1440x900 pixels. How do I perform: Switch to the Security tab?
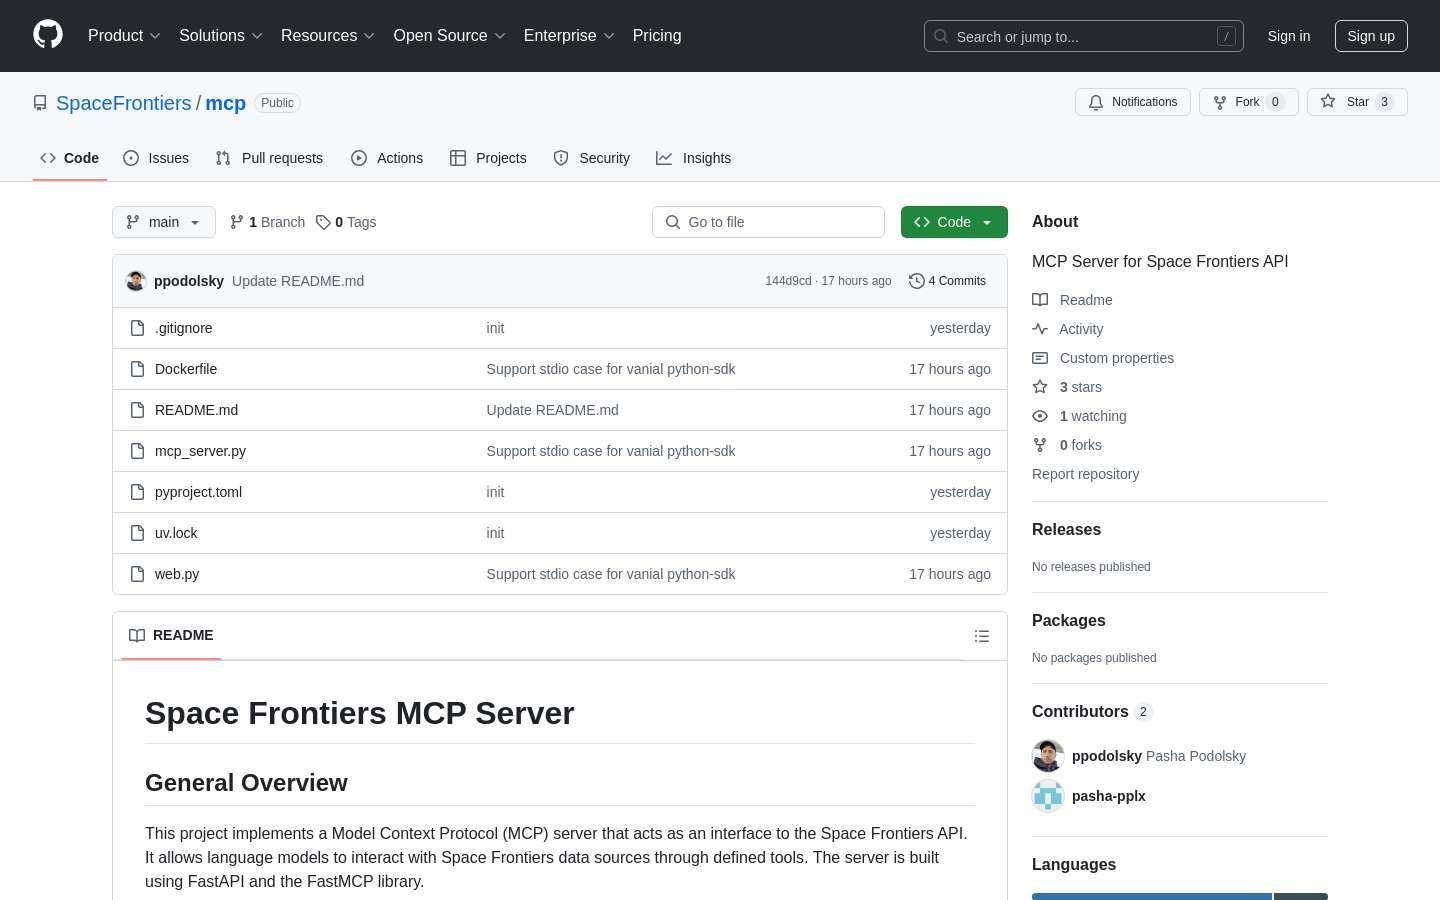click(x=592, y=158)
